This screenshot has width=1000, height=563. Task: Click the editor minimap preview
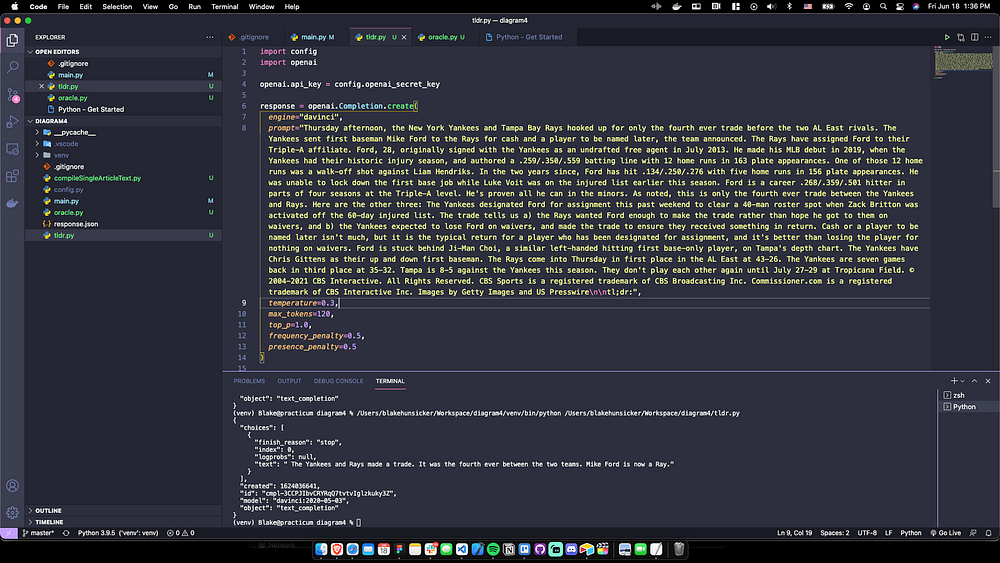coord(962,64)
